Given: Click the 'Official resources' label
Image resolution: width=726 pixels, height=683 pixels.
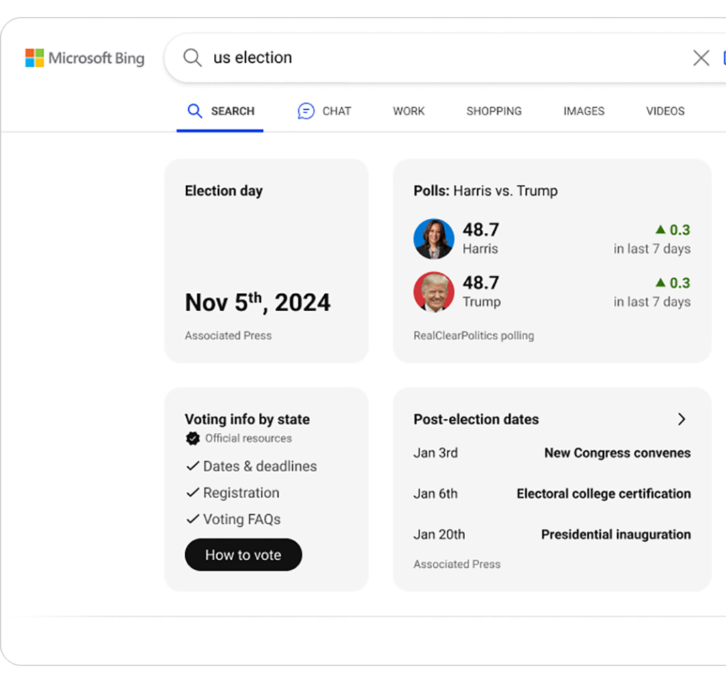Looking at the screenshot, I should (x=249, y=438).
